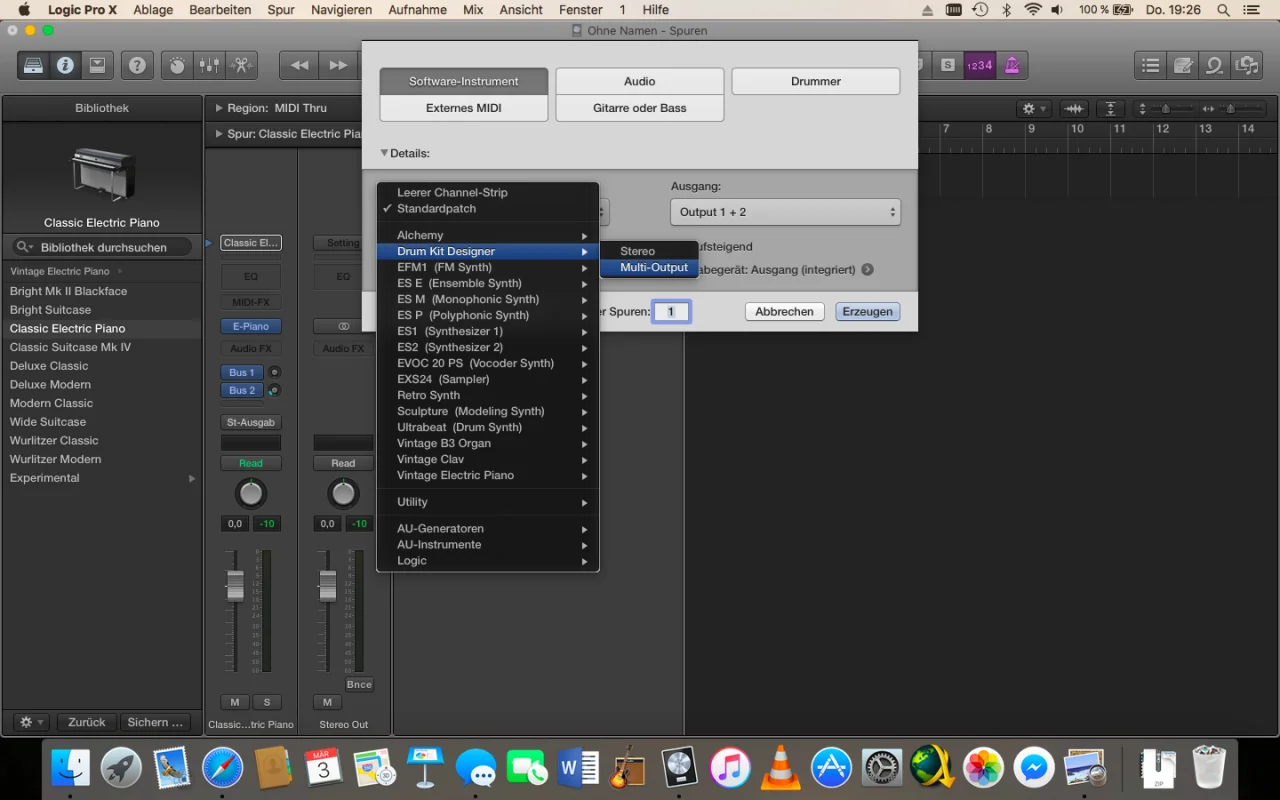1280x800 pixels.
Task: Toggle the count-in 1234 button
Action: (x=979, y=65)
